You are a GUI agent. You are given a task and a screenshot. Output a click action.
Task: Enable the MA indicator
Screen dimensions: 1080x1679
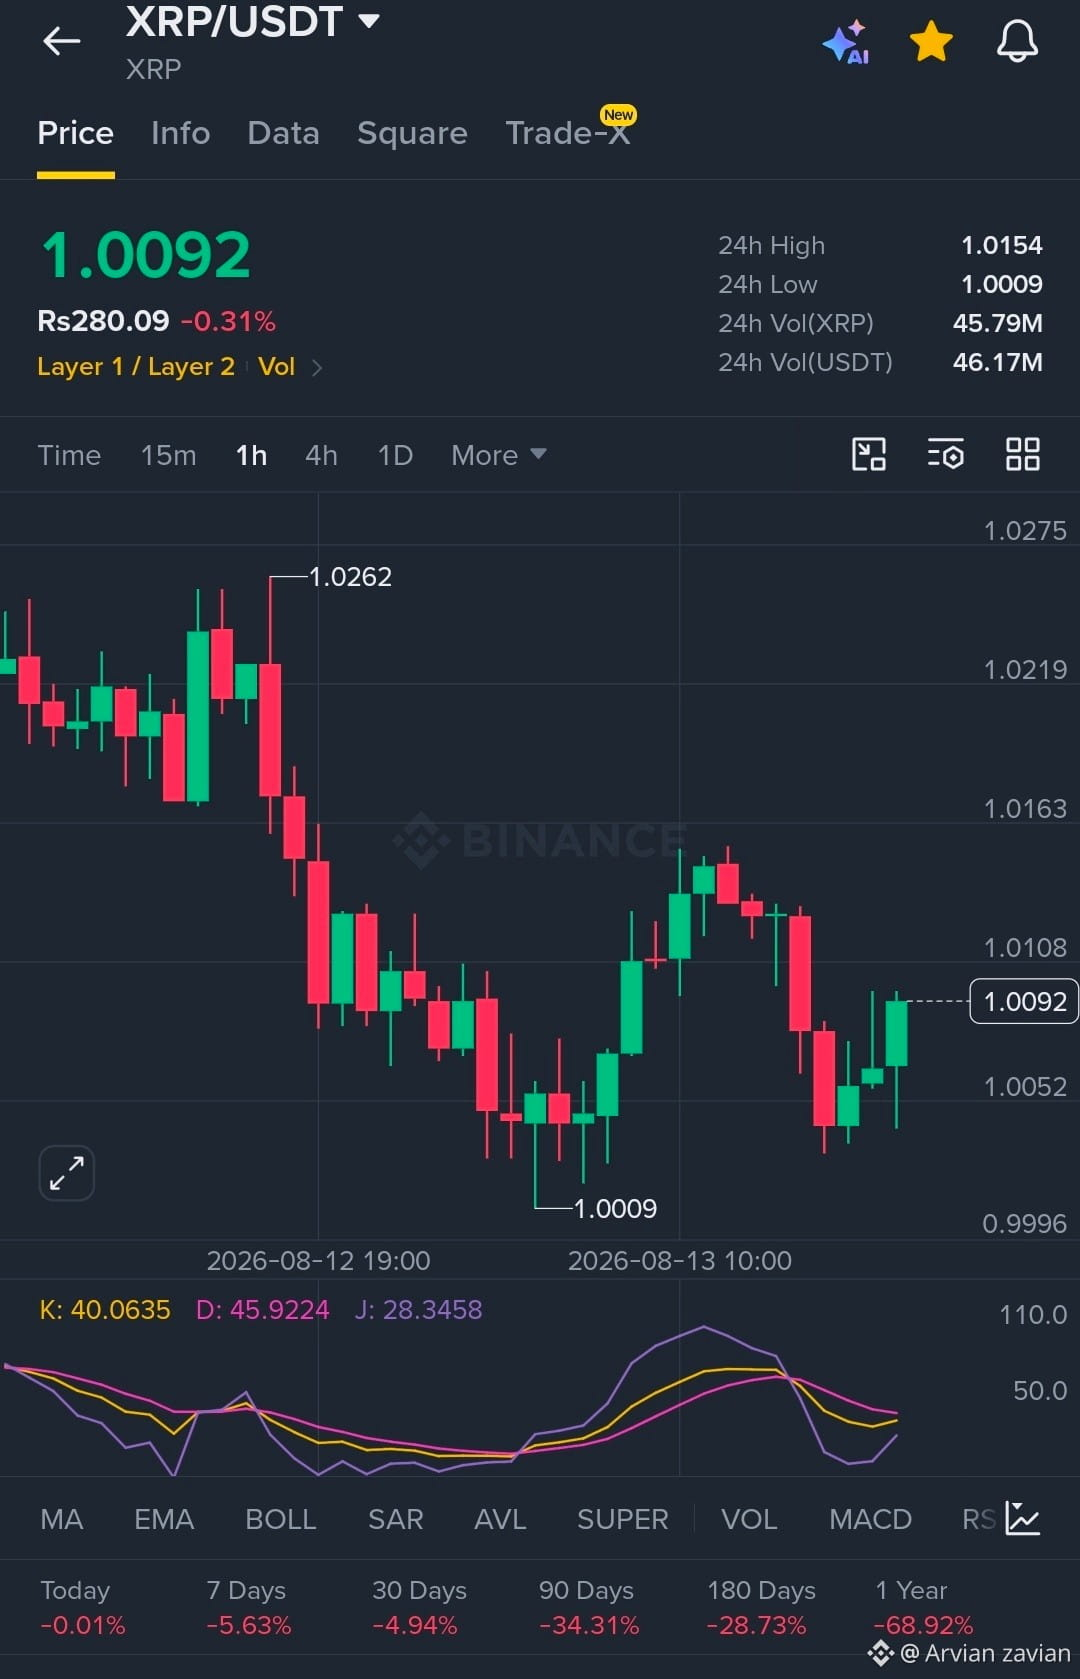(61, 1519)
